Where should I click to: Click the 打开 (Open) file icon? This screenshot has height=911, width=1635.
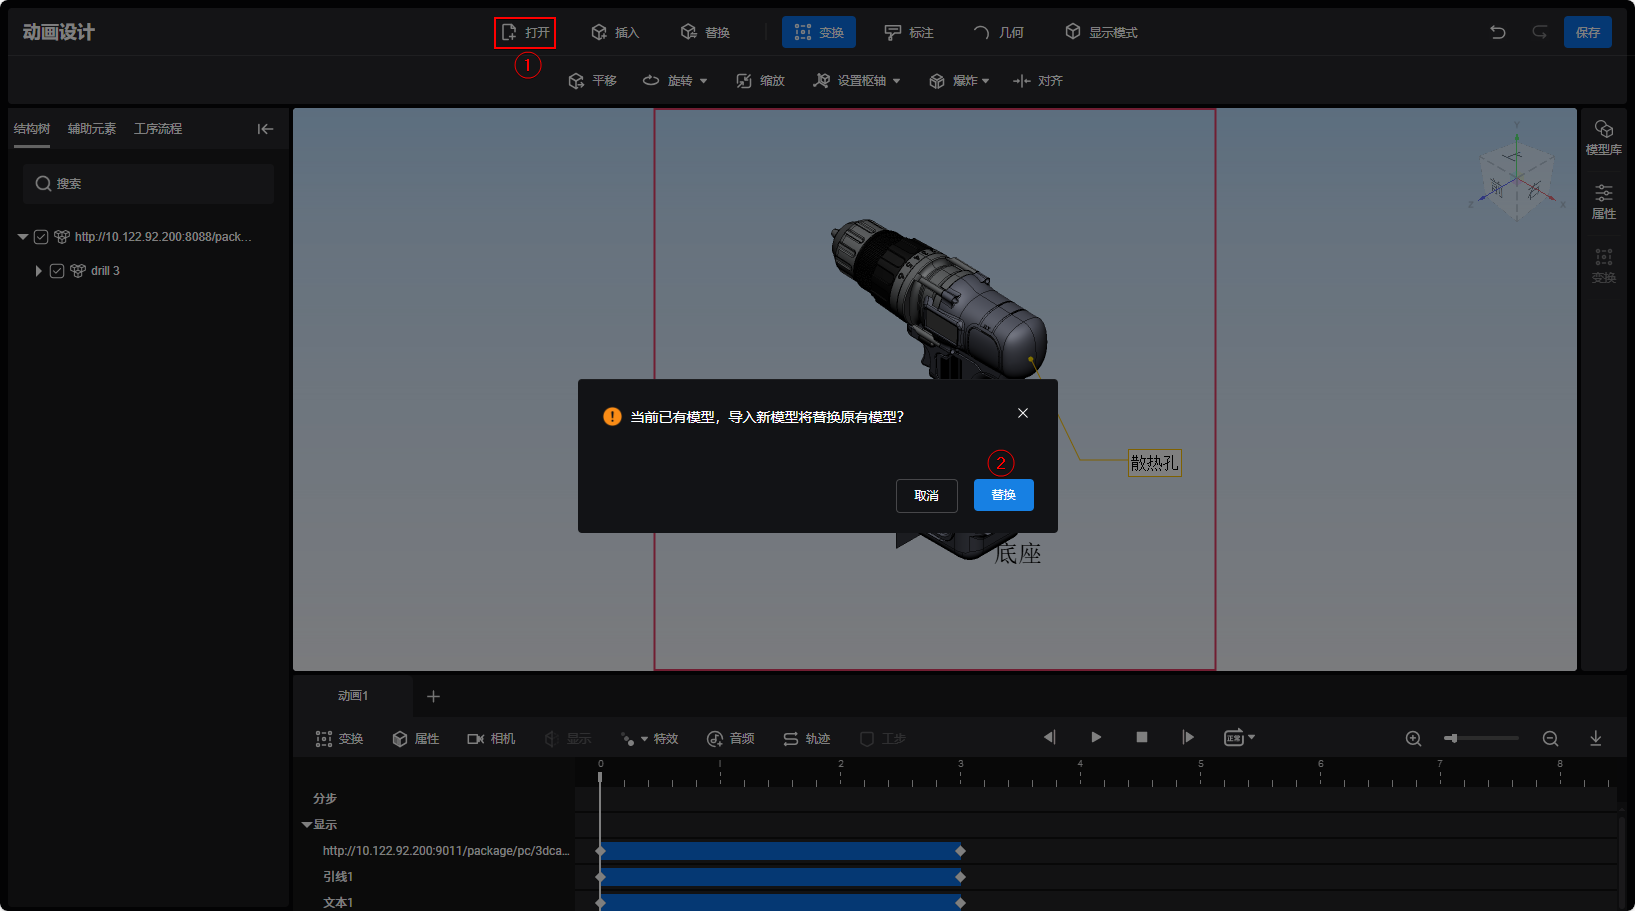(x=510, y=33)
